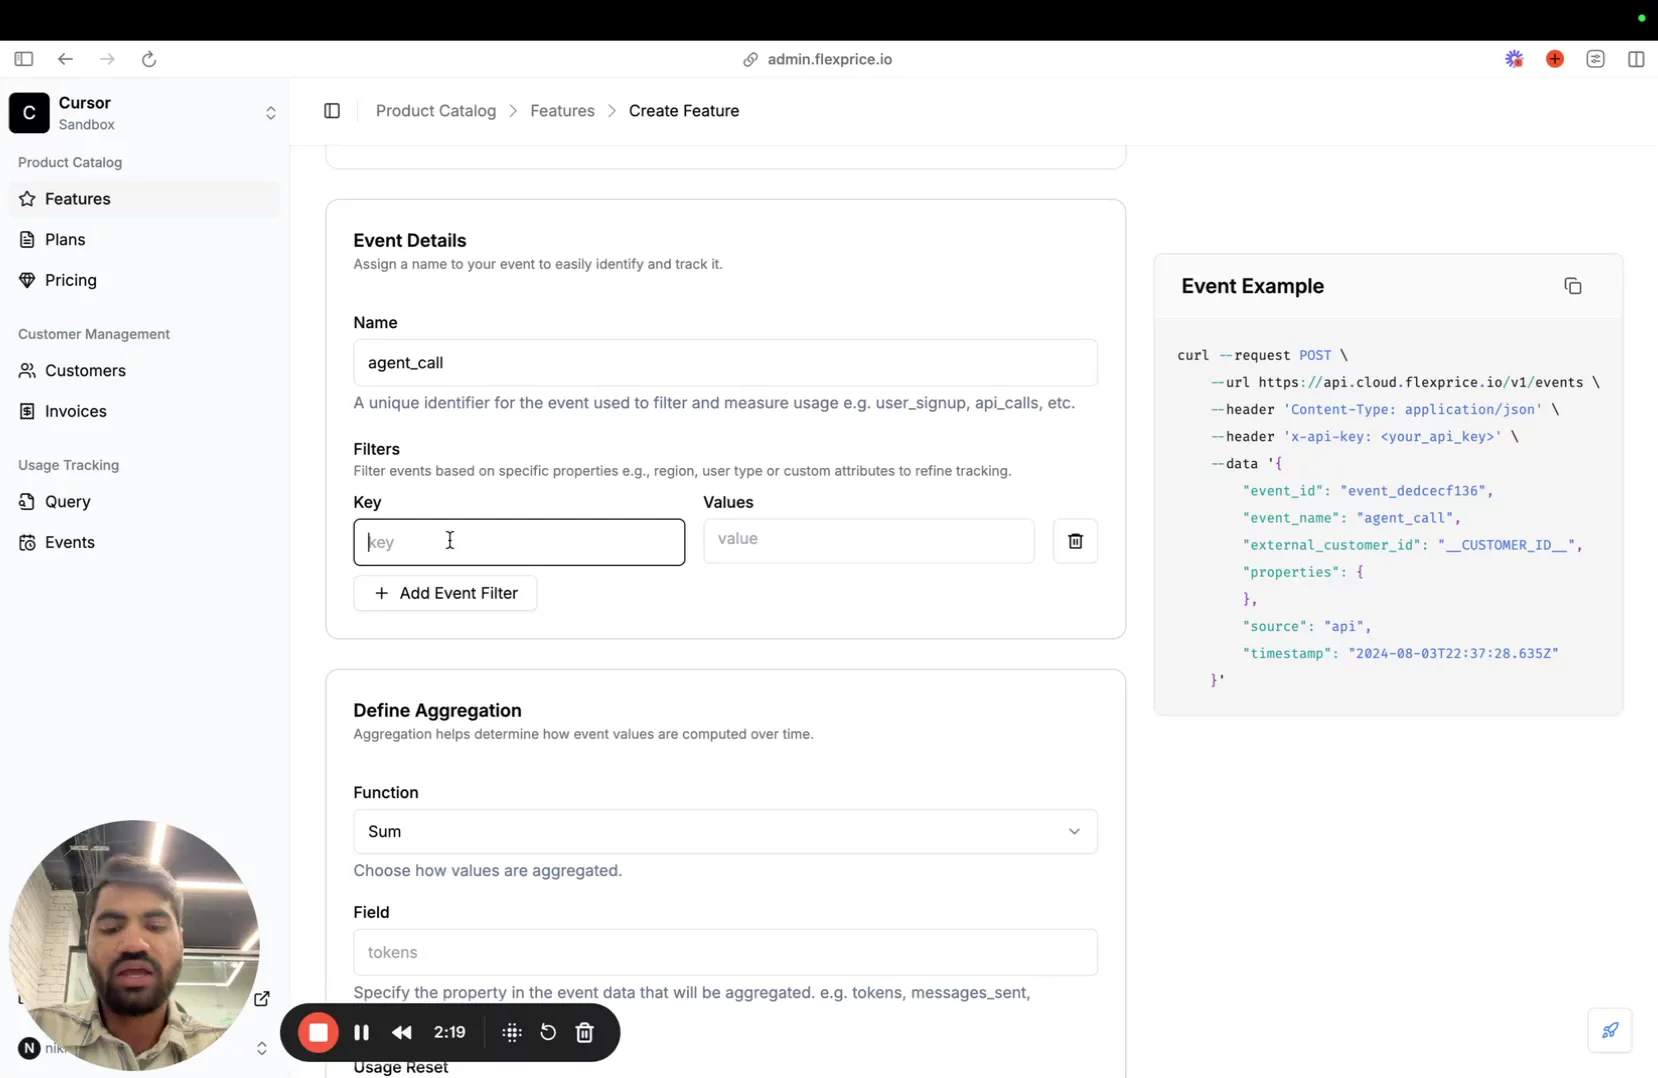Reload the browser page
This screenshot has height=1078, width=1658.
pyautogui.click(x=149, y=59)
